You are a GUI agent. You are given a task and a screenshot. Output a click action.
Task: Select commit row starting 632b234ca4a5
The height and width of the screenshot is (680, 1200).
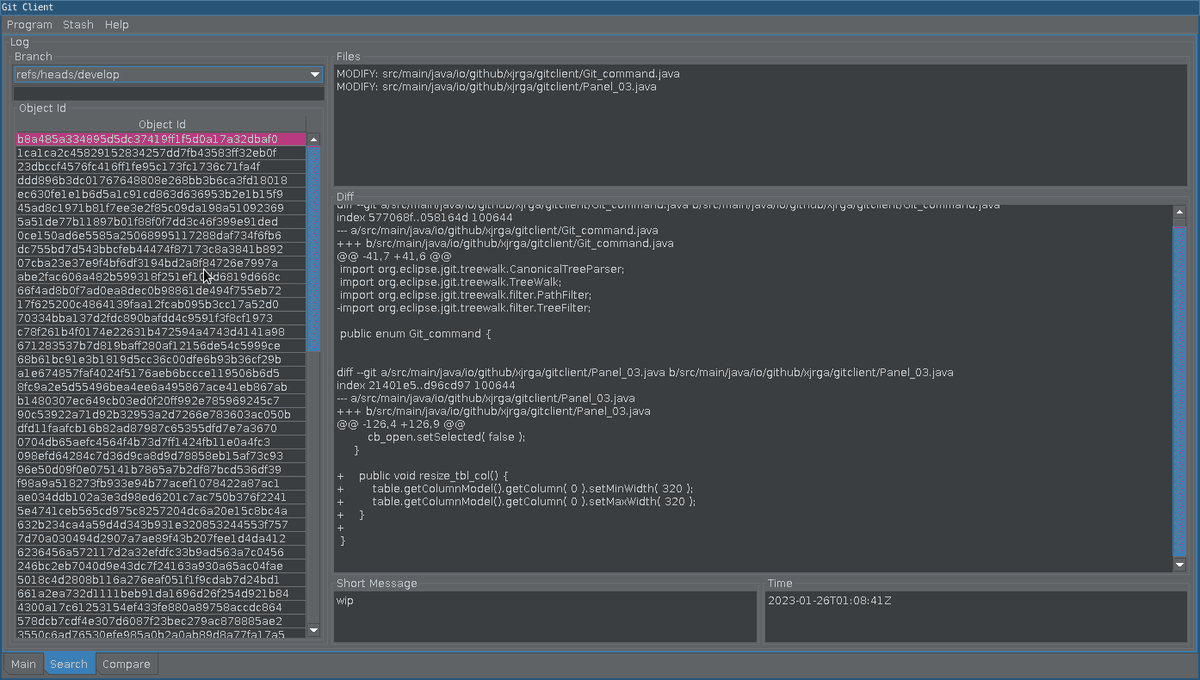[x=161, y=524]
